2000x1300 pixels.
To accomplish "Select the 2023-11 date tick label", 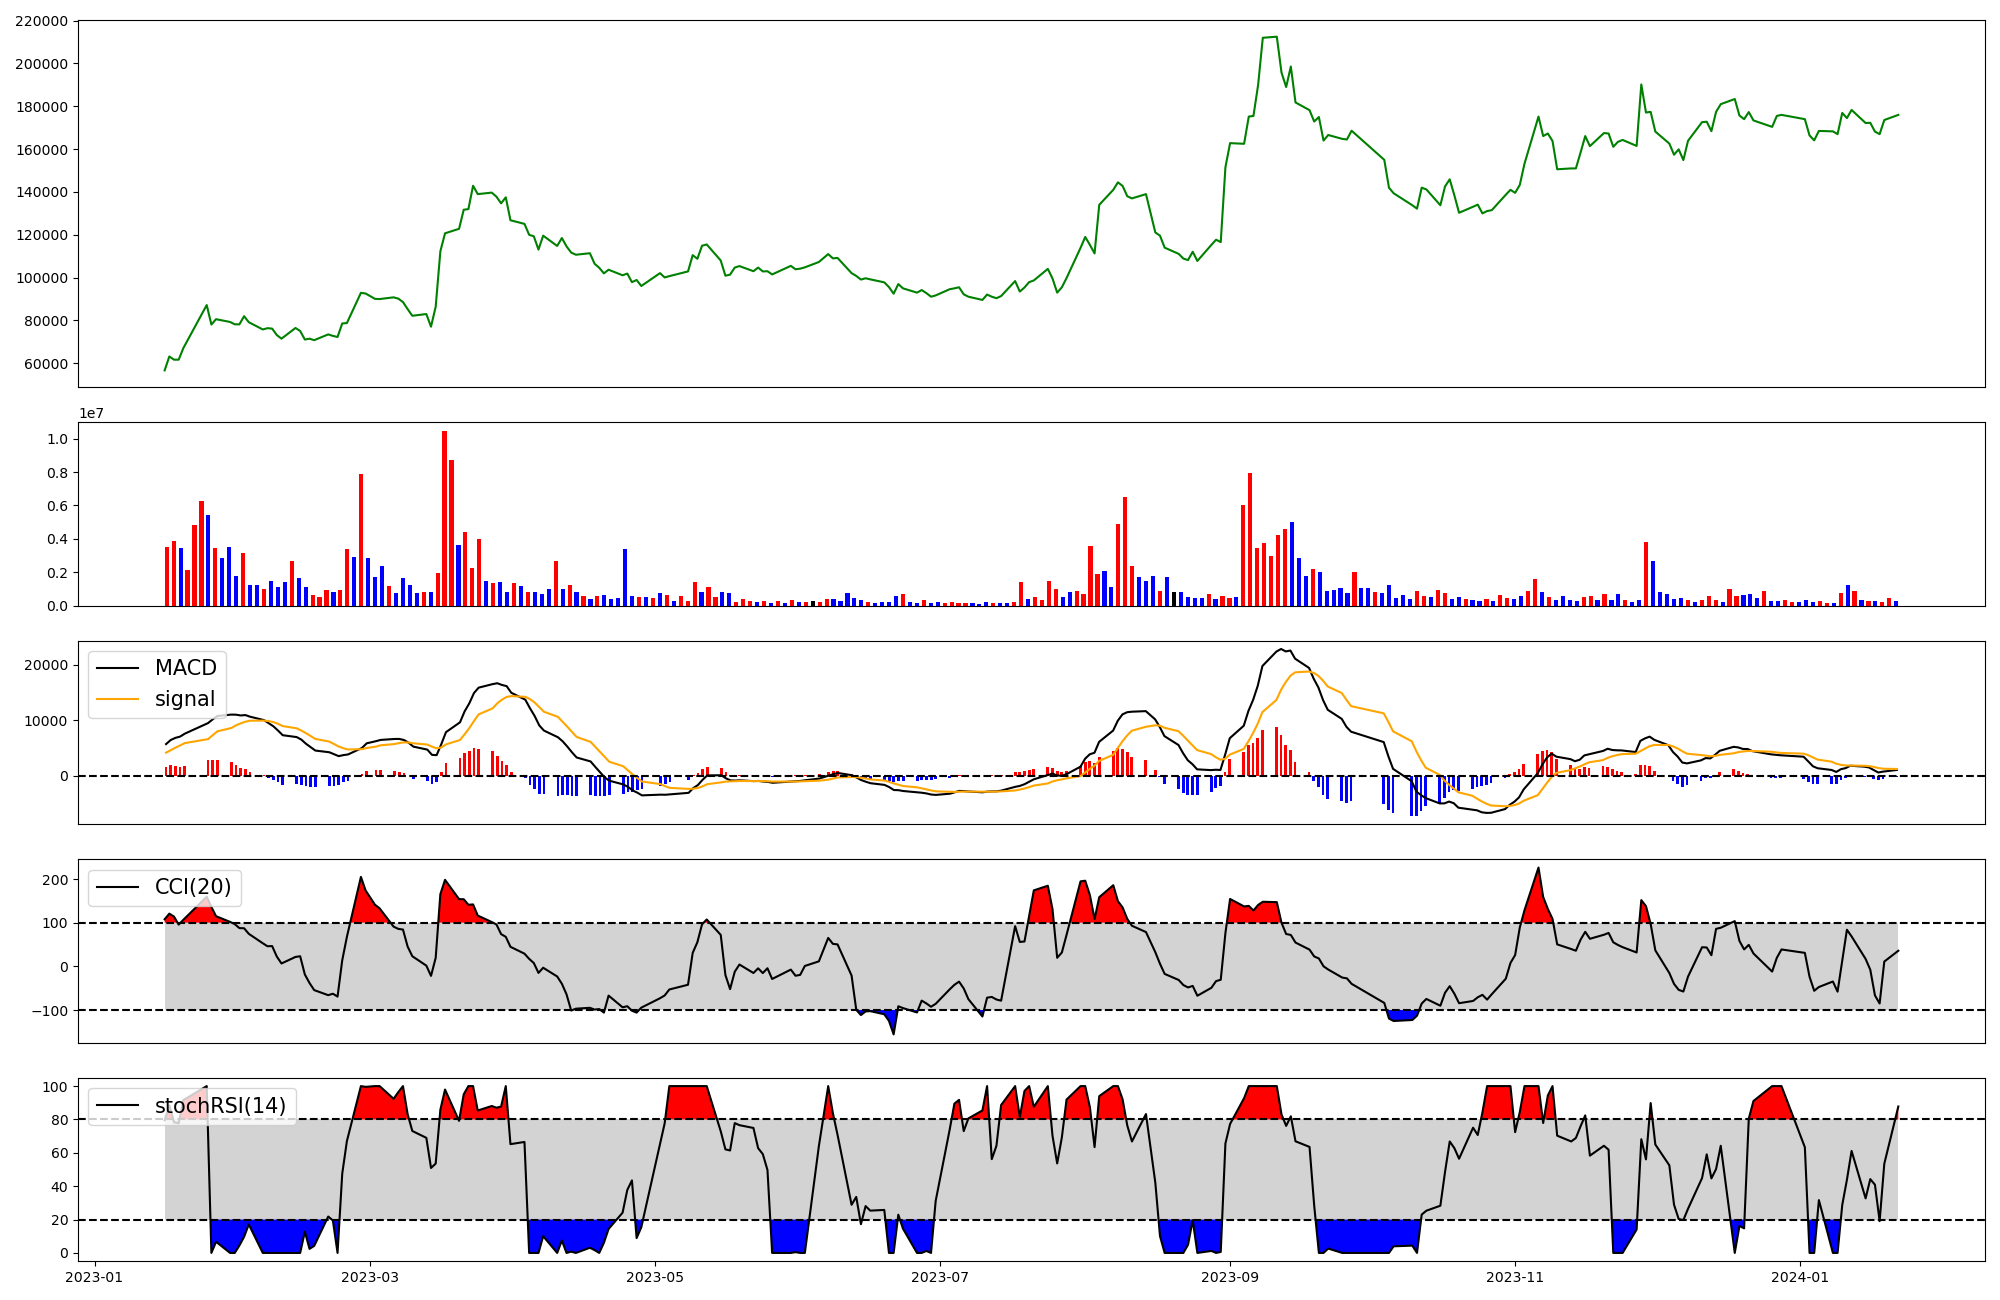I will tap(1515, 1277).
